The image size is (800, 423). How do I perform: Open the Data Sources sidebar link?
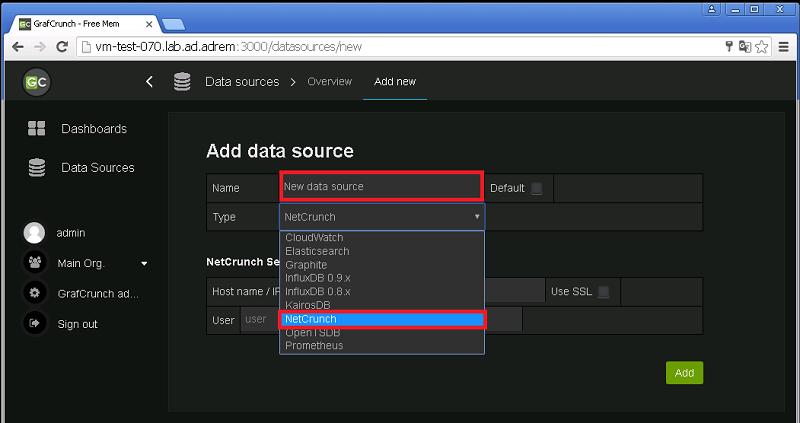pyautogui.click(x=97, y=167)
